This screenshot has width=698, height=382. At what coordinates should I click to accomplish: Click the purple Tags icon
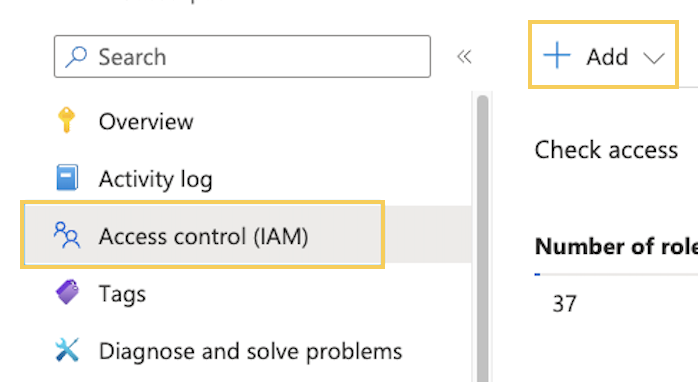click(67, 293)
